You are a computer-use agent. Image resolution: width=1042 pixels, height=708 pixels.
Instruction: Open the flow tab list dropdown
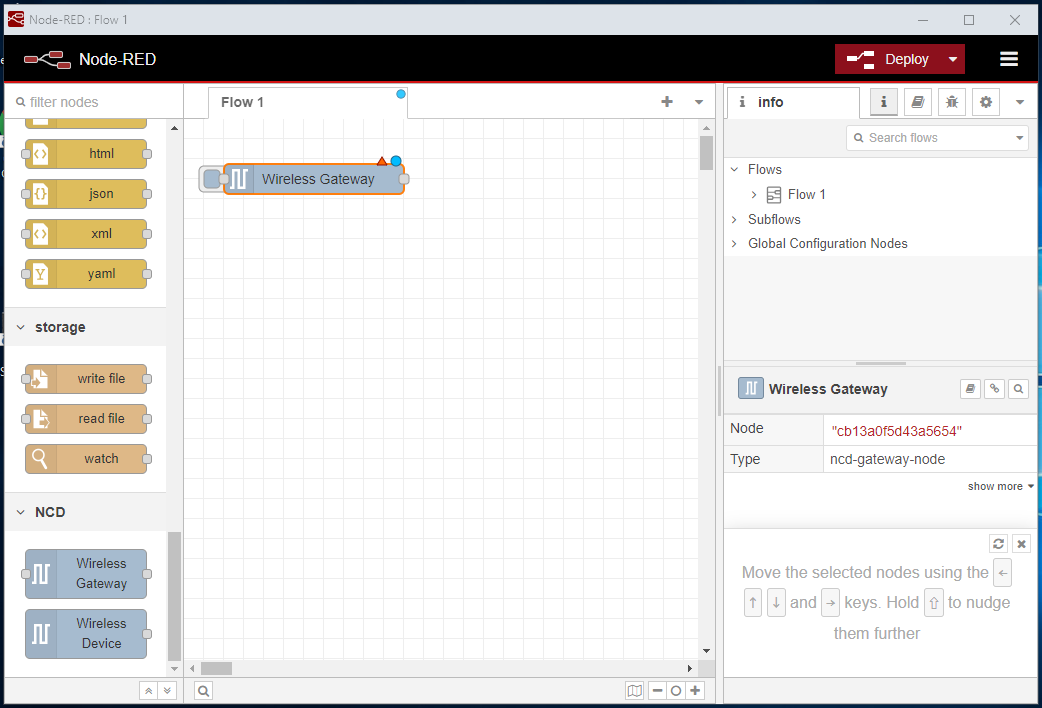point(698,102)
